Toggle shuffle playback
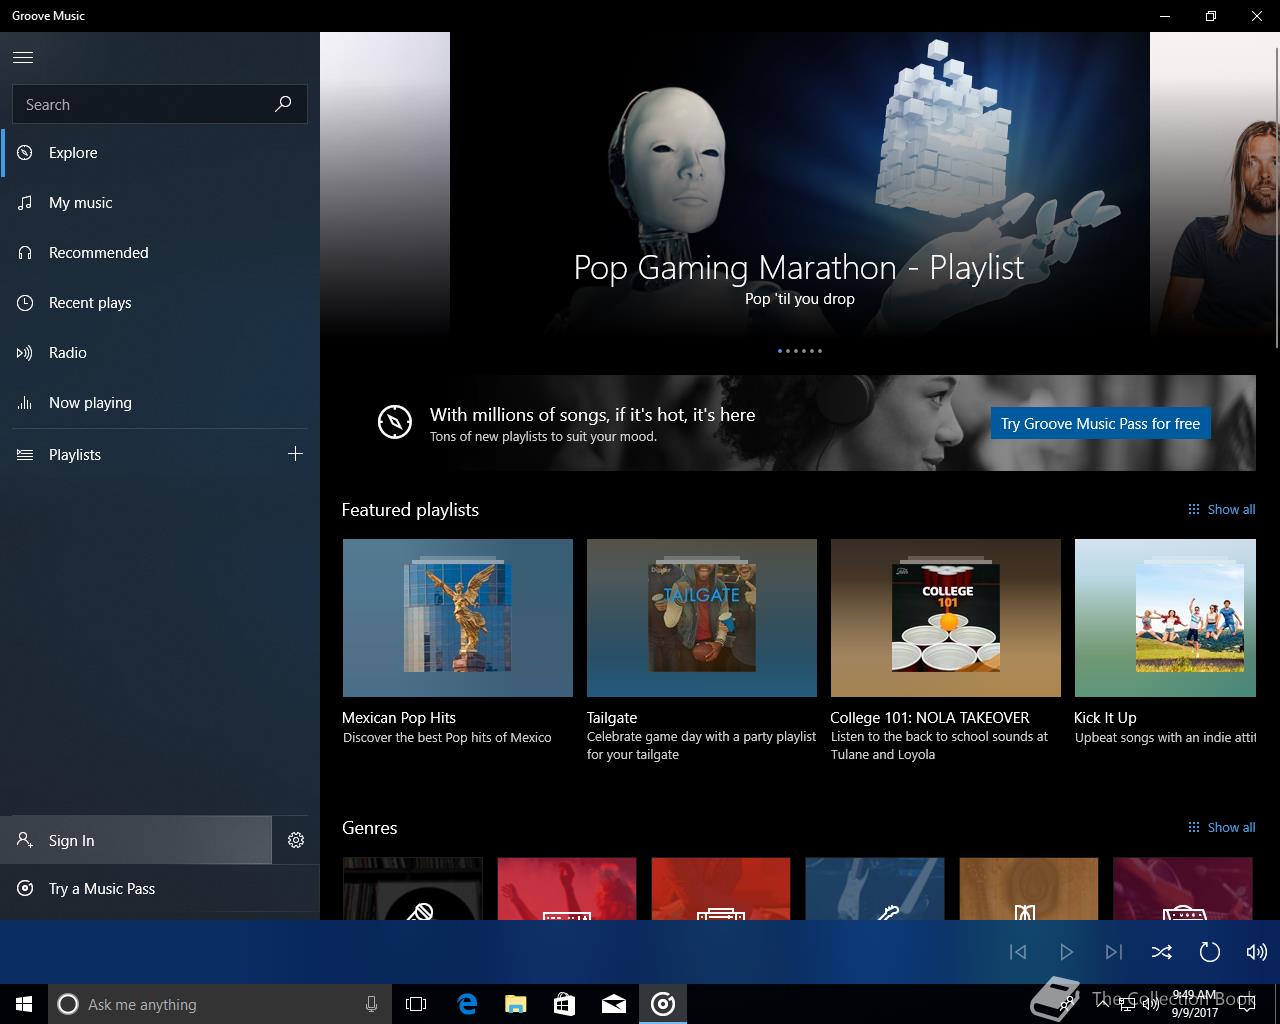The width and height of the screenshot is (1280, 1024). (1161, 952)
